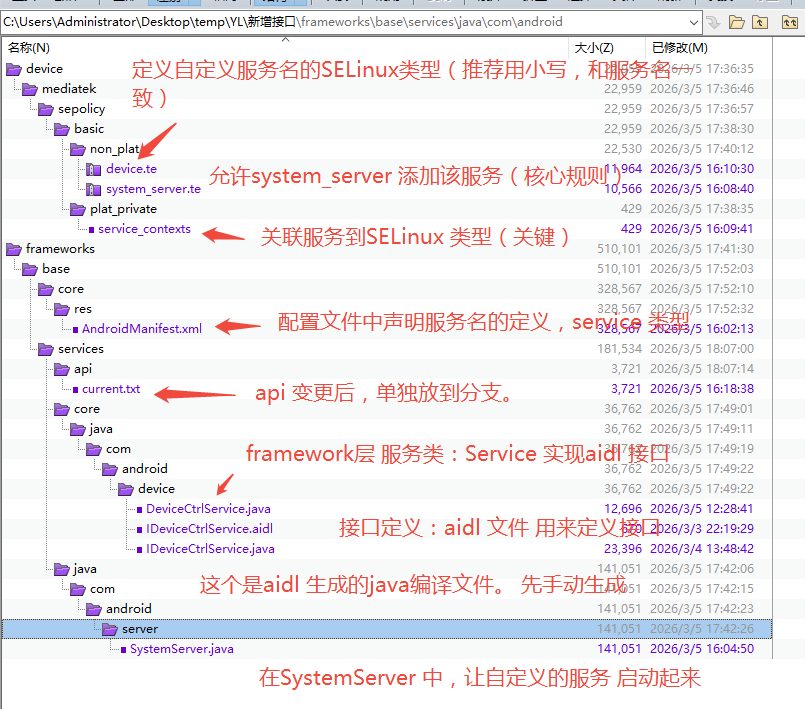
Task: Sort by the 名称(N) column header
Action: [29, 48]
